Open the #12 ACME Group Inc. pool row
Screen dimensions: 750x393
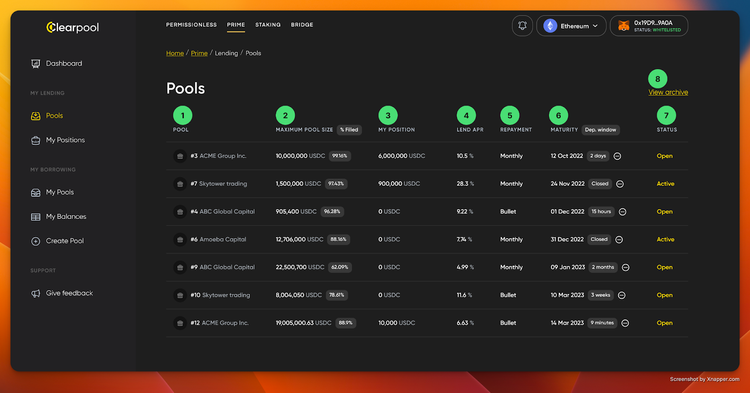point(427,323)
